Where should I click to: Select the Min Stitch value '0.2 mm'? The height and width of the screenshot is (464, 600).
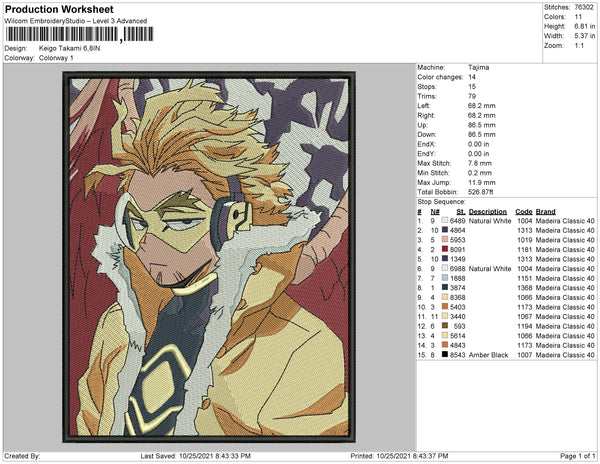coord(480,173)
